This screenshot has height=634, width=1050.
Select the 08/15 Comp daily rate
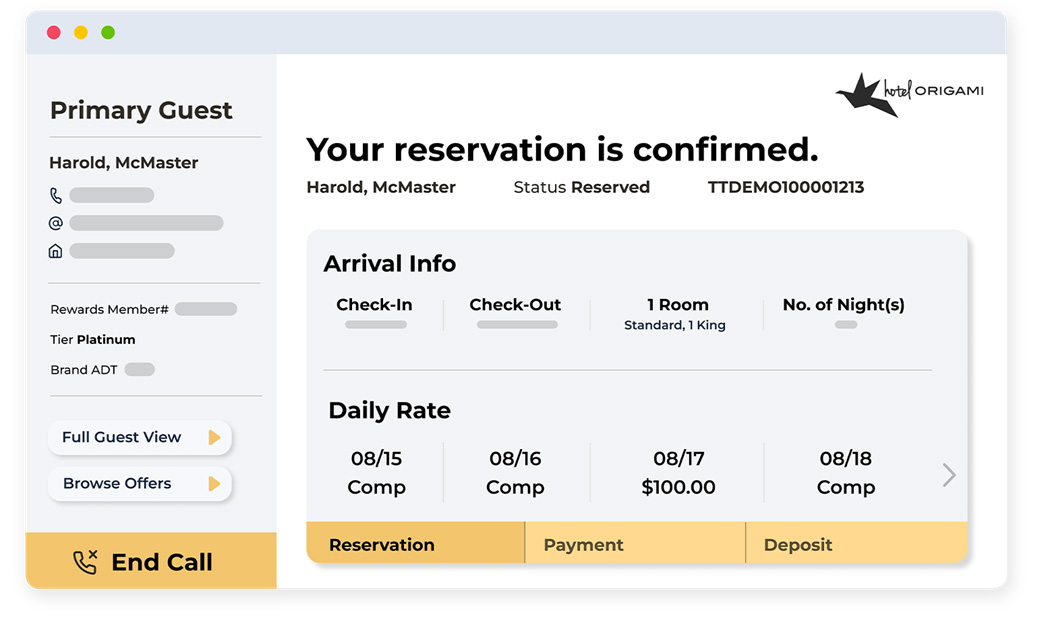point(376,473)
